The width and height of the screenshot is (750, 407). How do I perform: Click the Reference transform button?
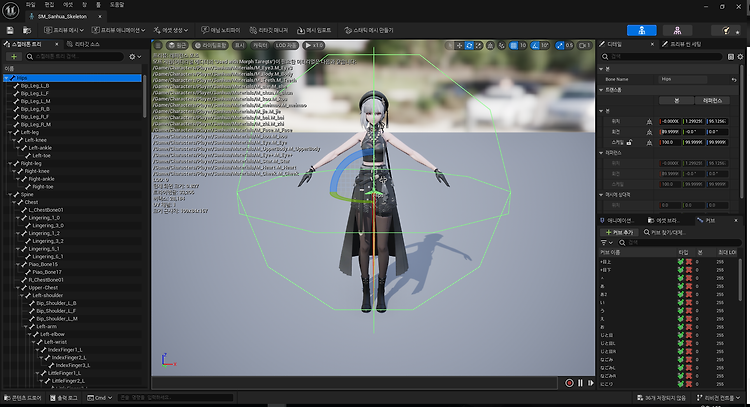[x=712, y=100]
